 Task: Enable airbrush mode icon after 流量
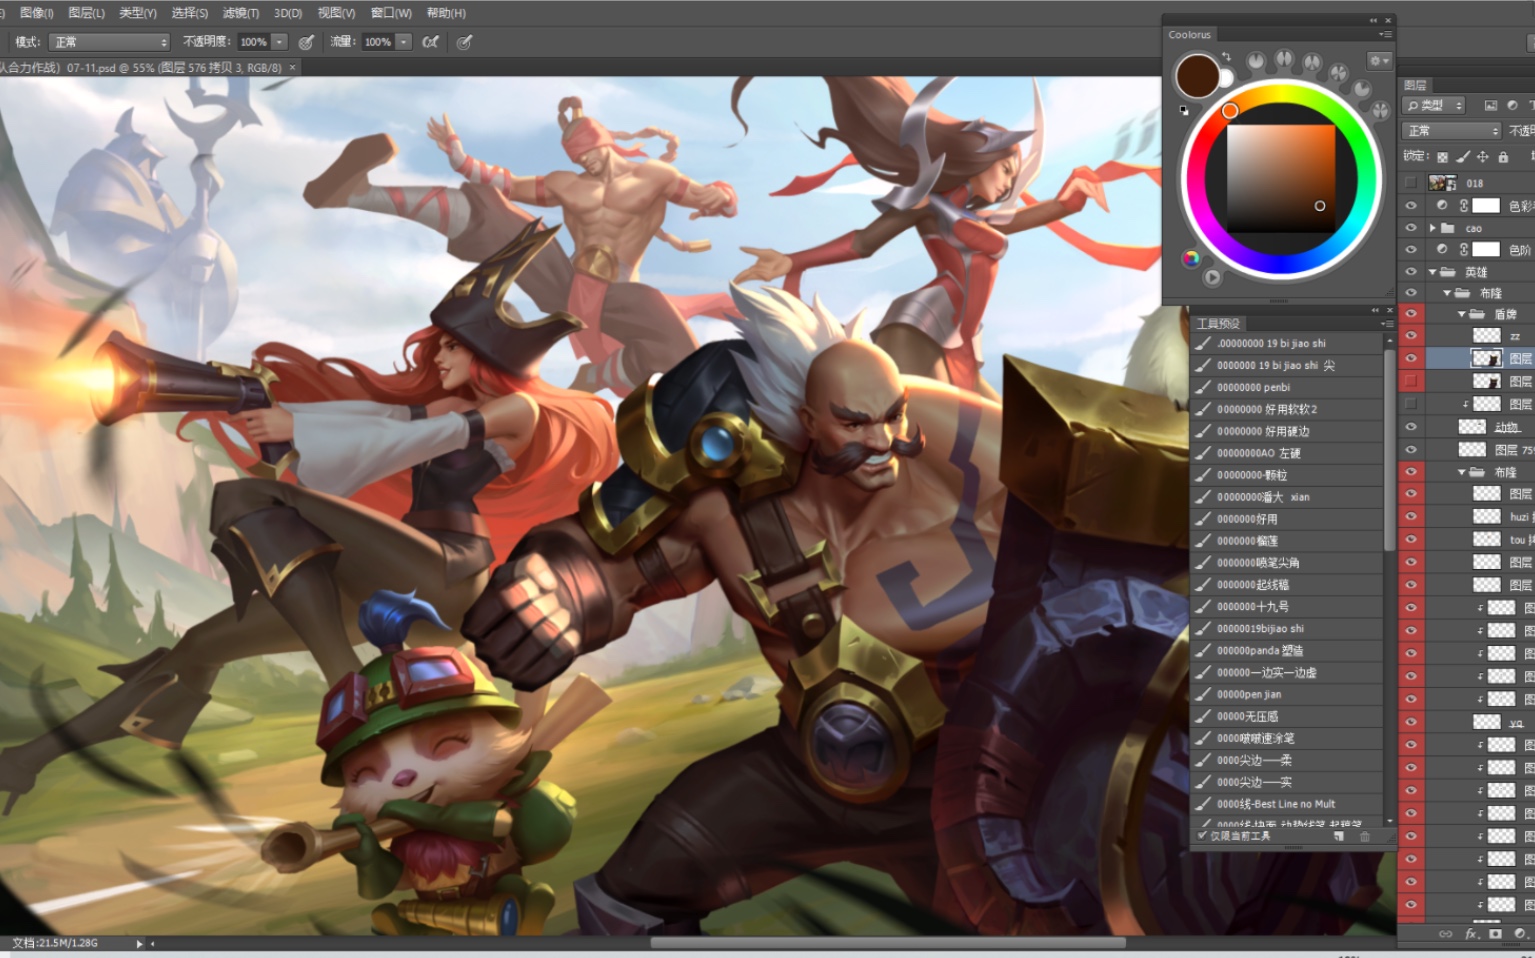pos(431,42)
